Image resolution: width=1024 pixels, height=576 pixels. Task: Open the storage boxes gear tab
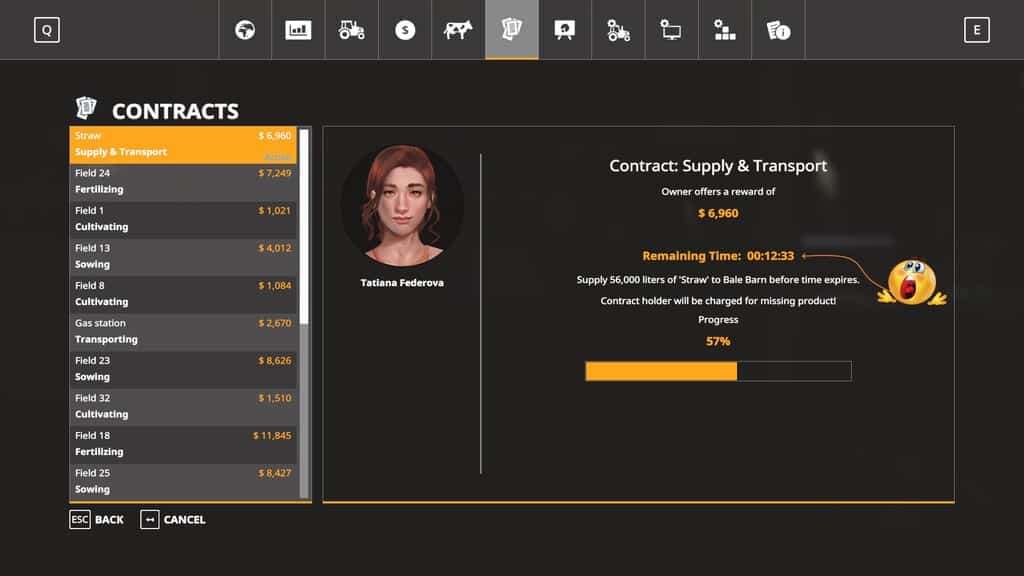point(725,30)
